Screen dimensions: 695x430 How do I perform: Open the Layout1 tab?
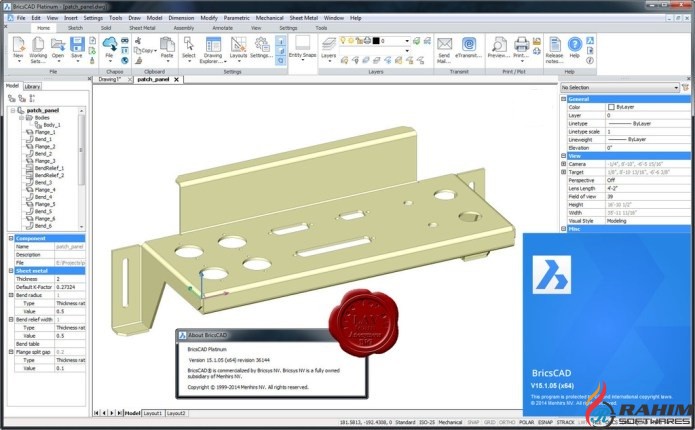pyautogui.click(x=152, y=413)
